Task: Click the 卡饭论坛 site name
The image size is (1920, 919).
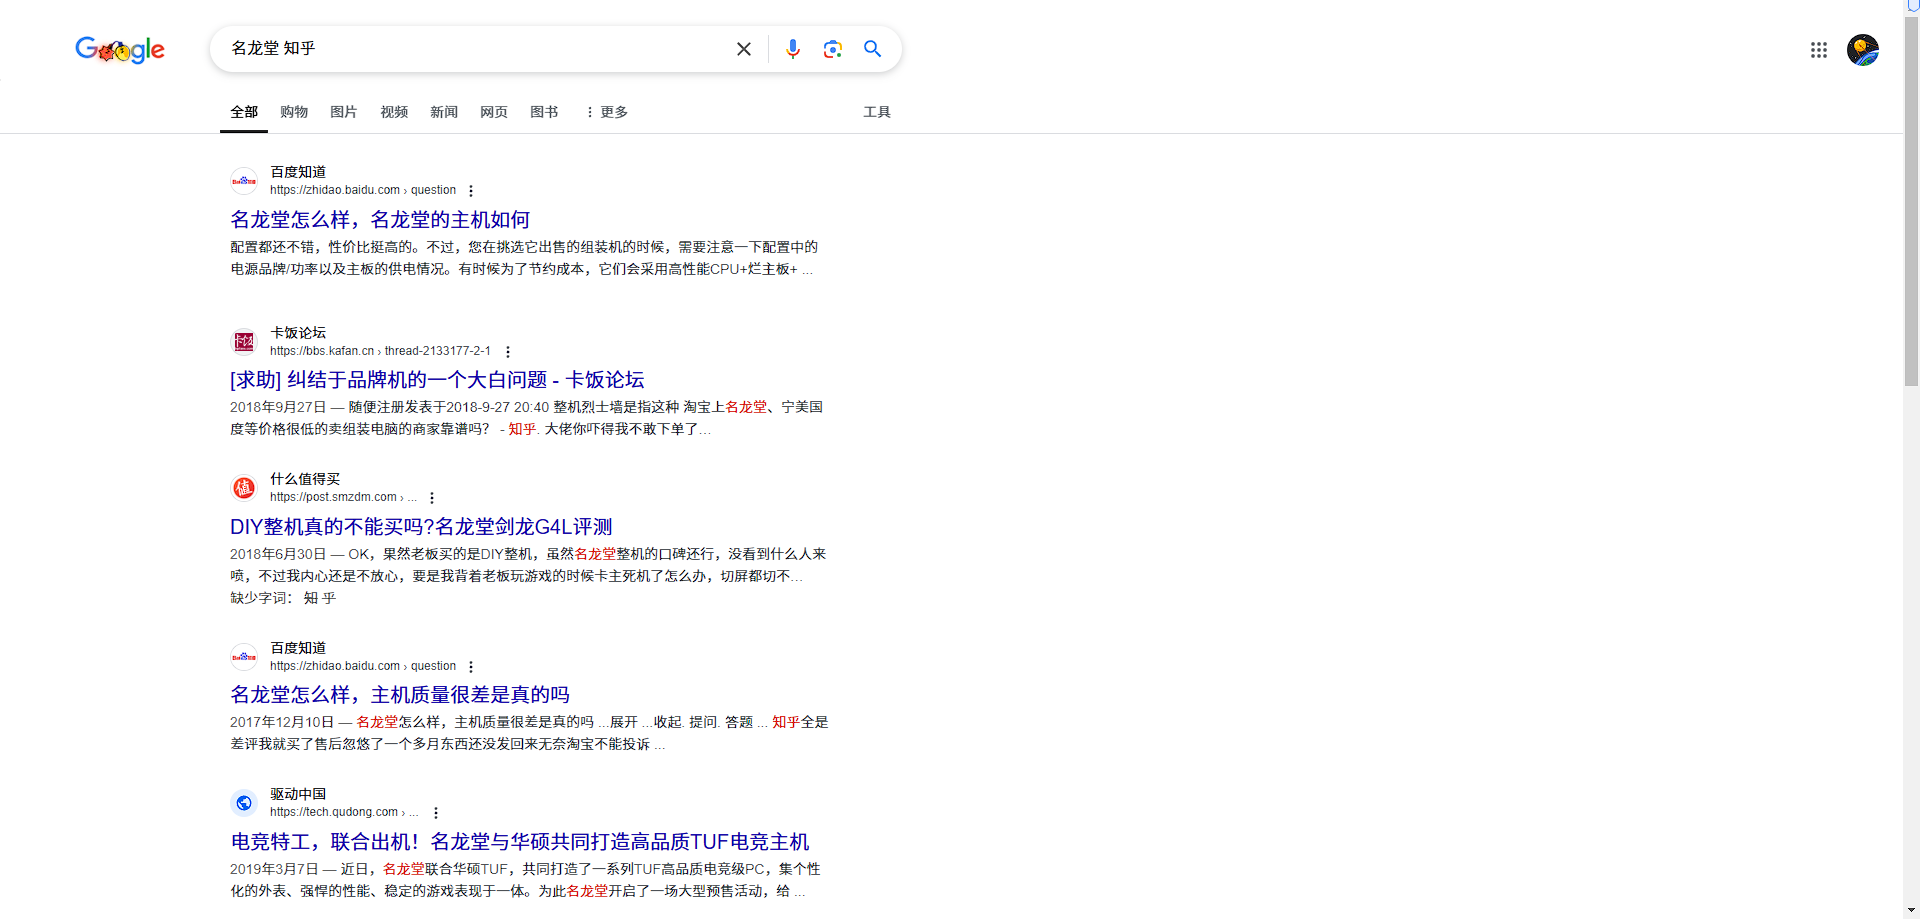Action: click(298, 333)
